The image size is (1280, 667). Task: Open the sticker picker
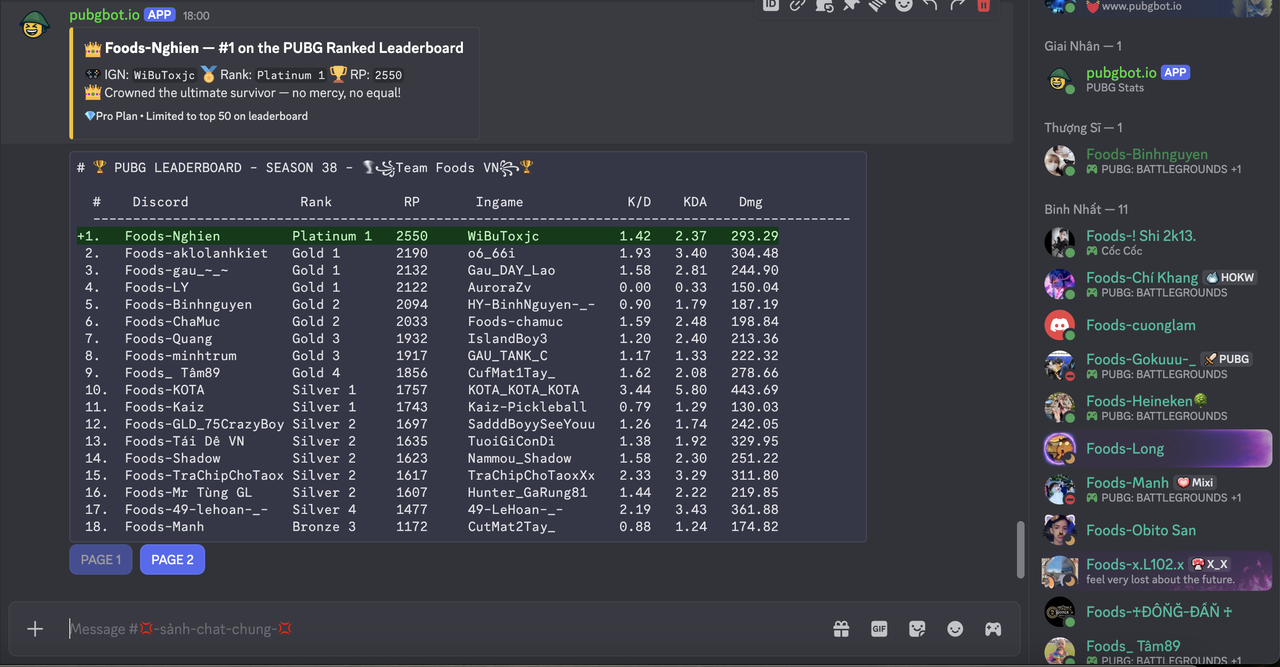point(917,629)
